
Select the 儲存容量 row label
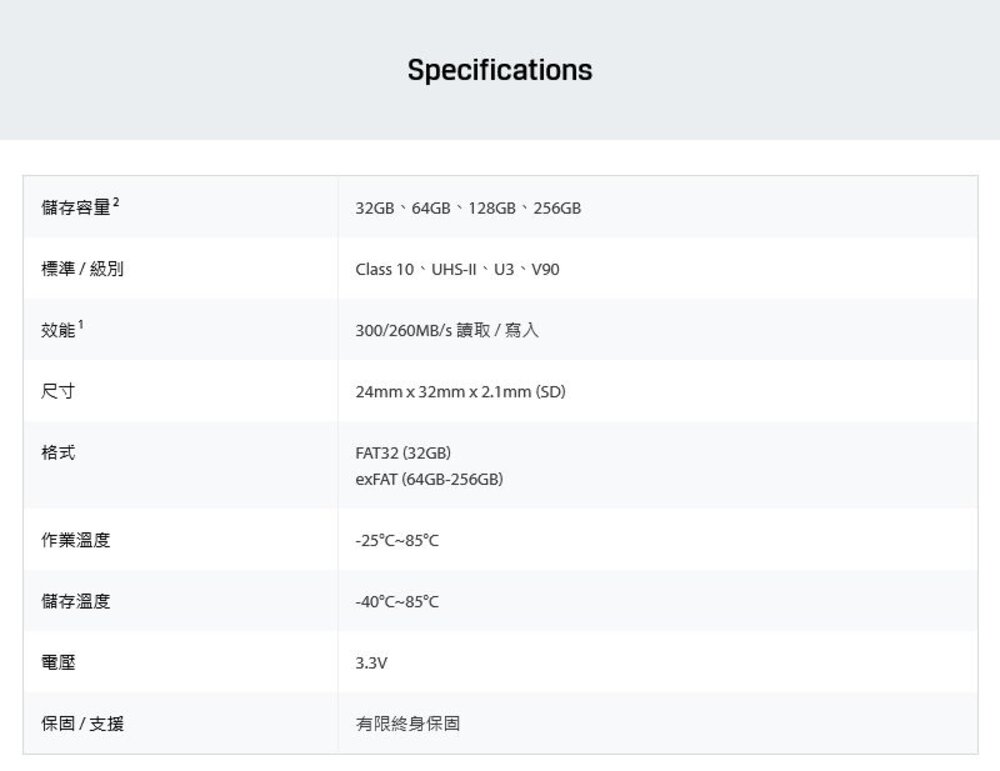click(75, 208)
